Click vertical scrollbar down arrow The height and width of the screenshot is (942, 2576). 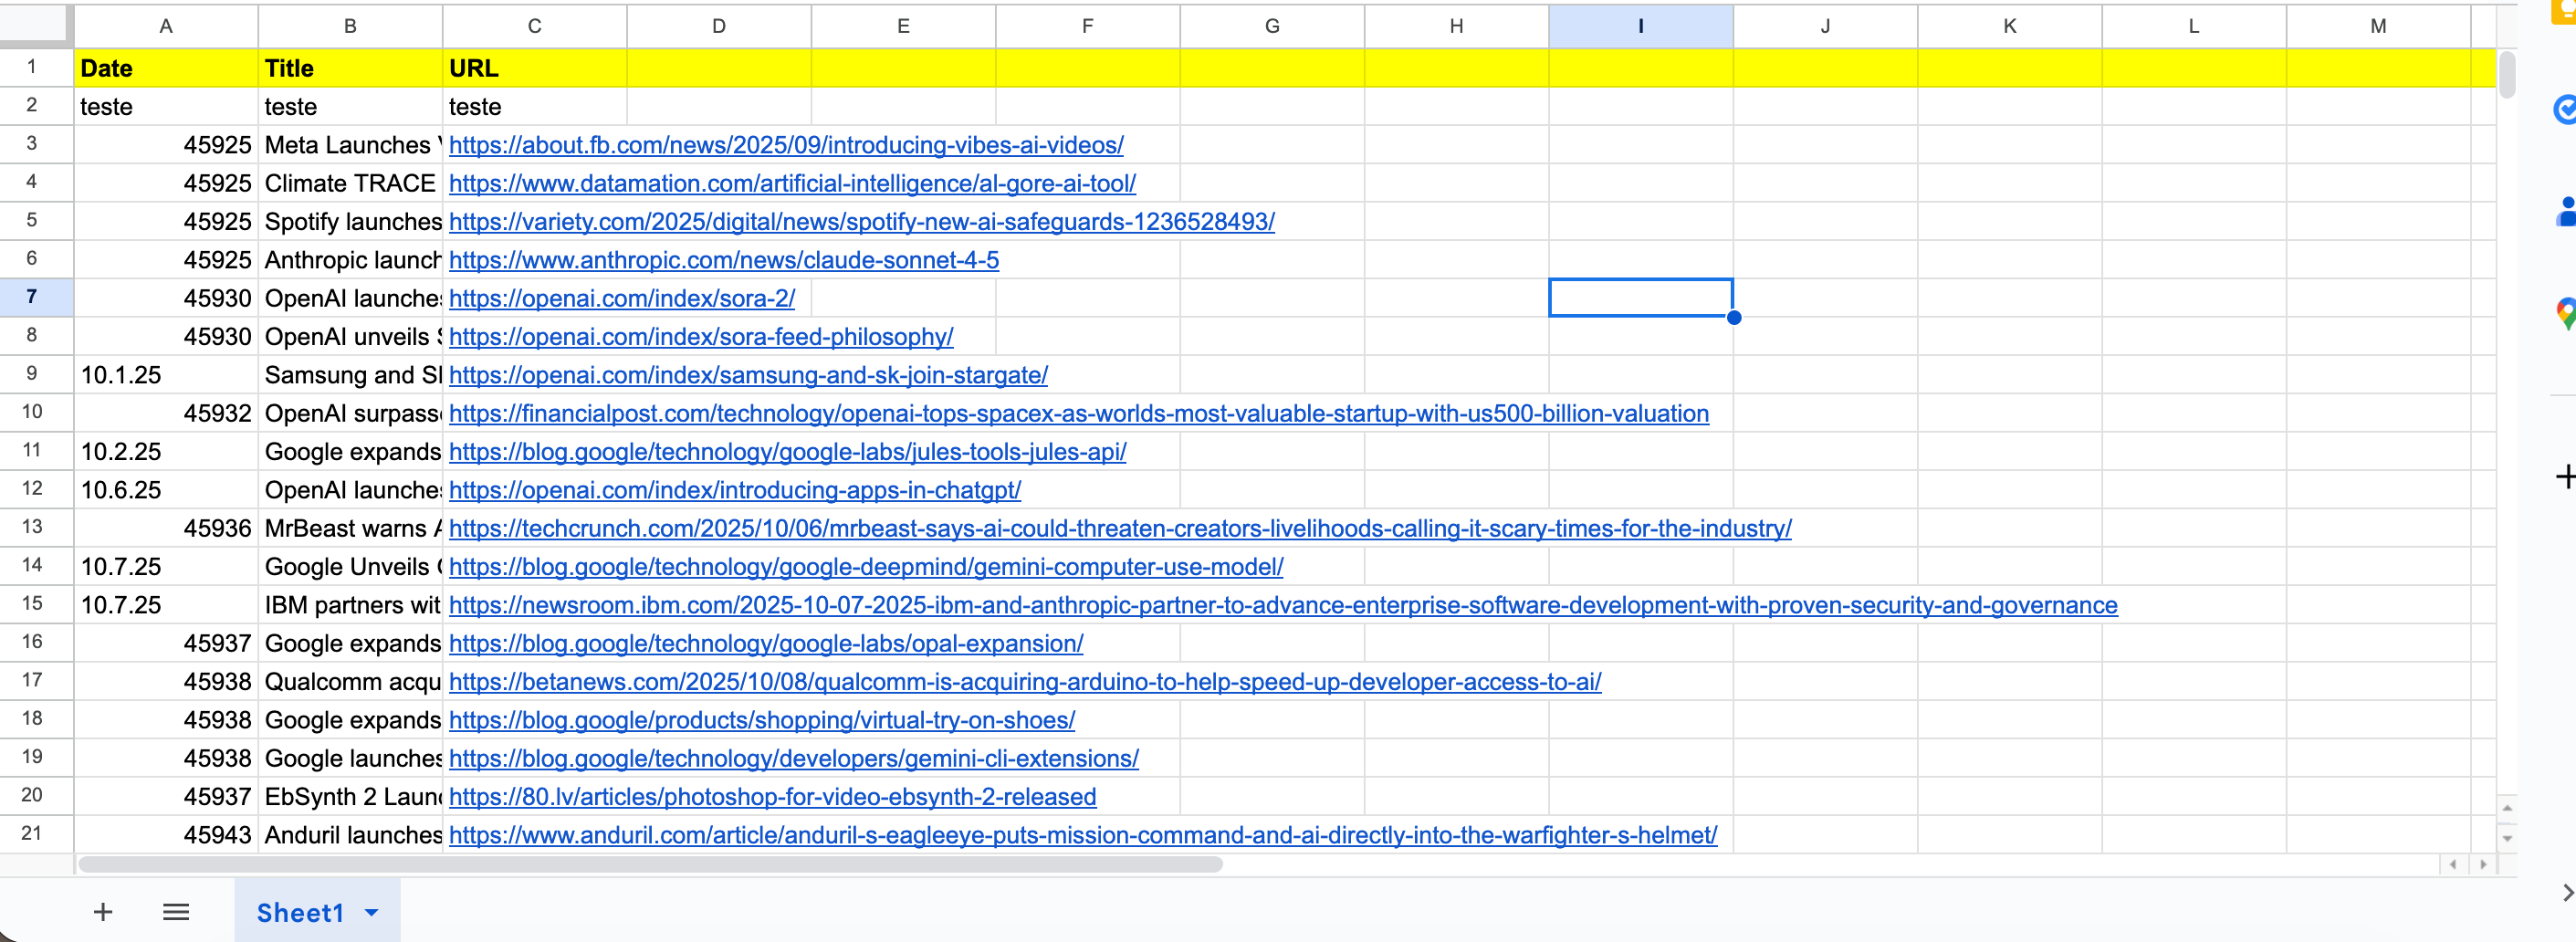(2507, 838)
